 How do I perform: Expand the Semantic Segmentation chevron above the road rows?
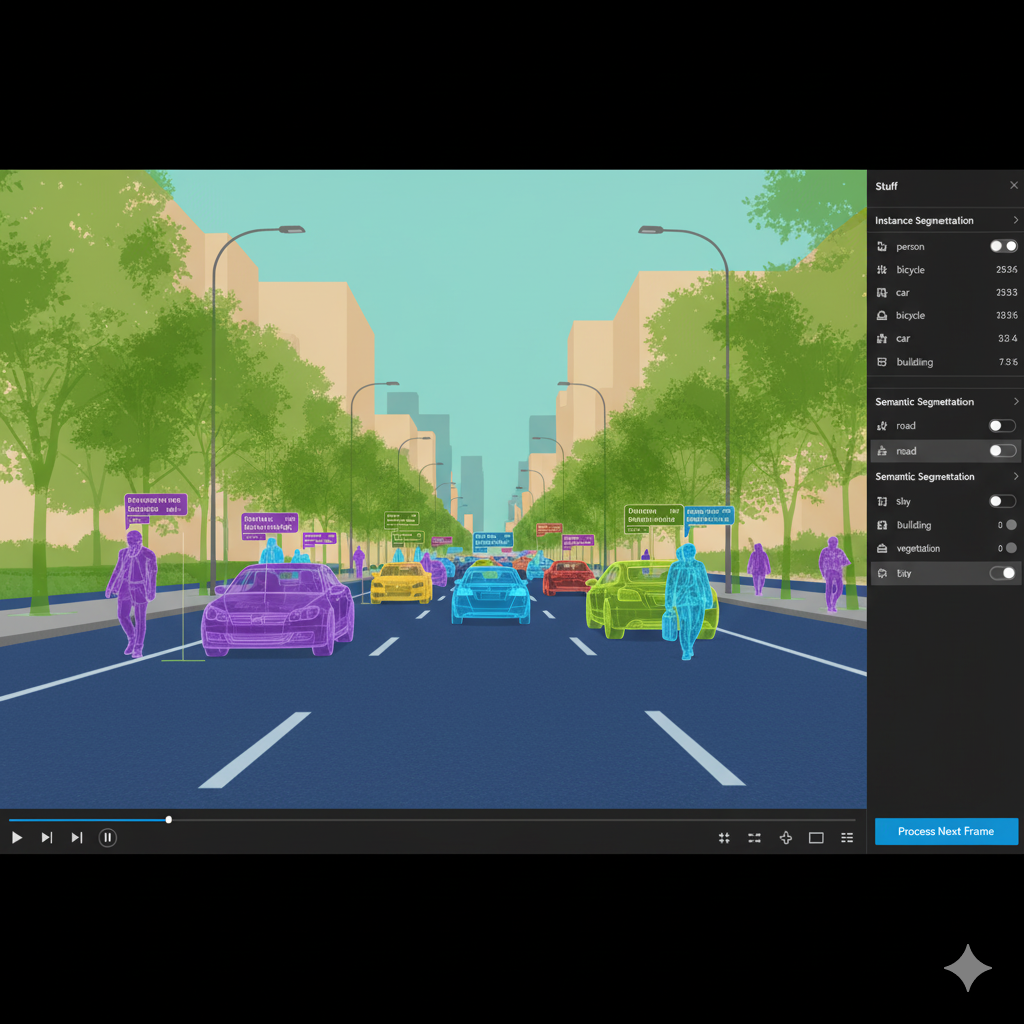[1015, 402]
